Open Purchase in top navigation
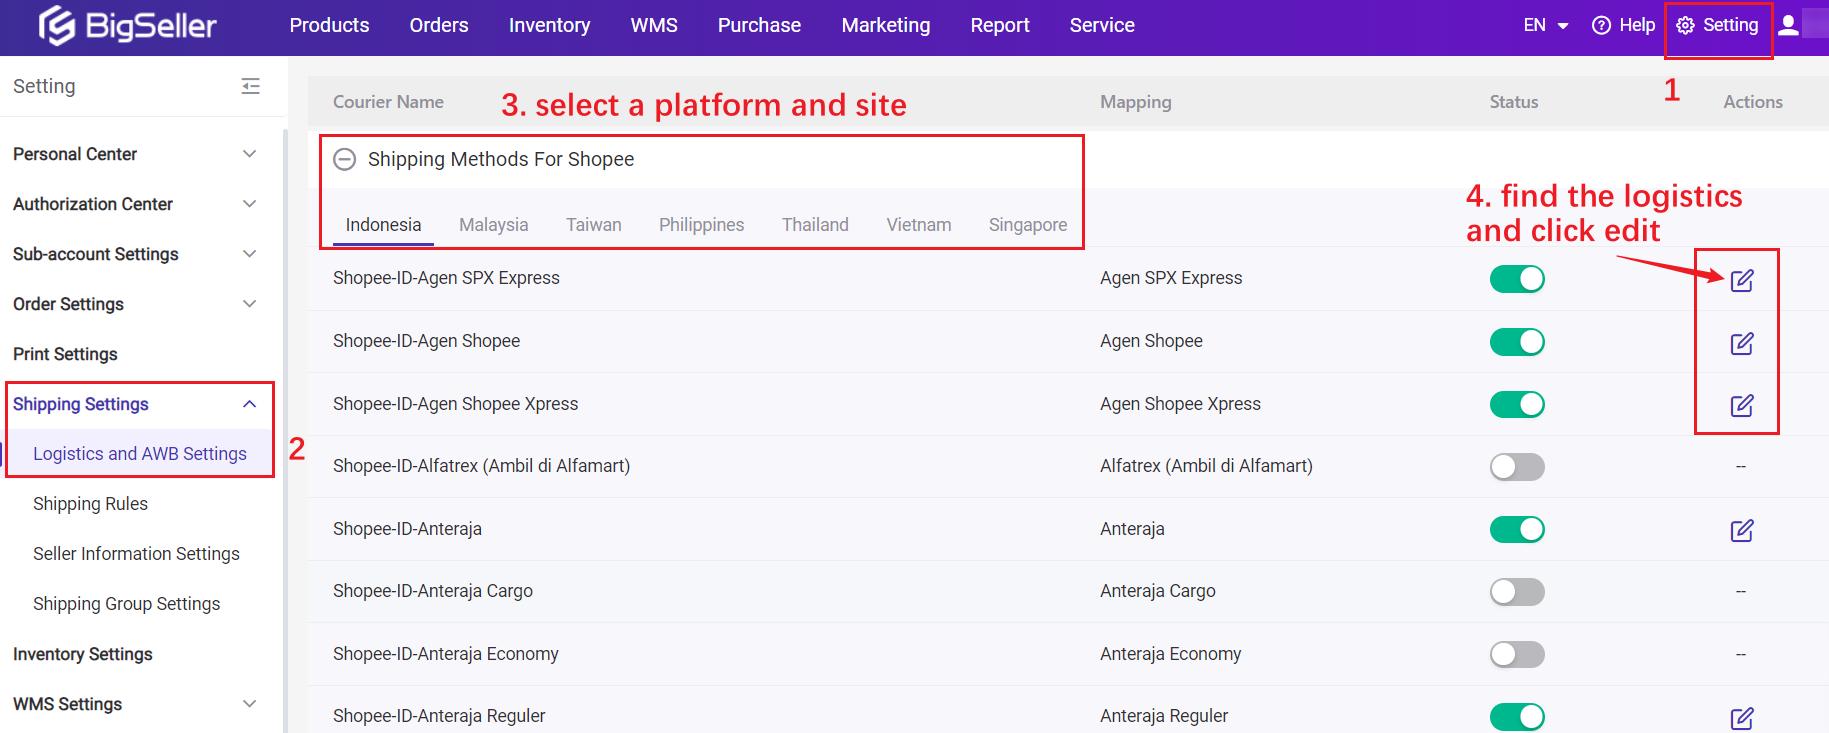Viewport: 1829px width, 733px height. pos(759,25)
